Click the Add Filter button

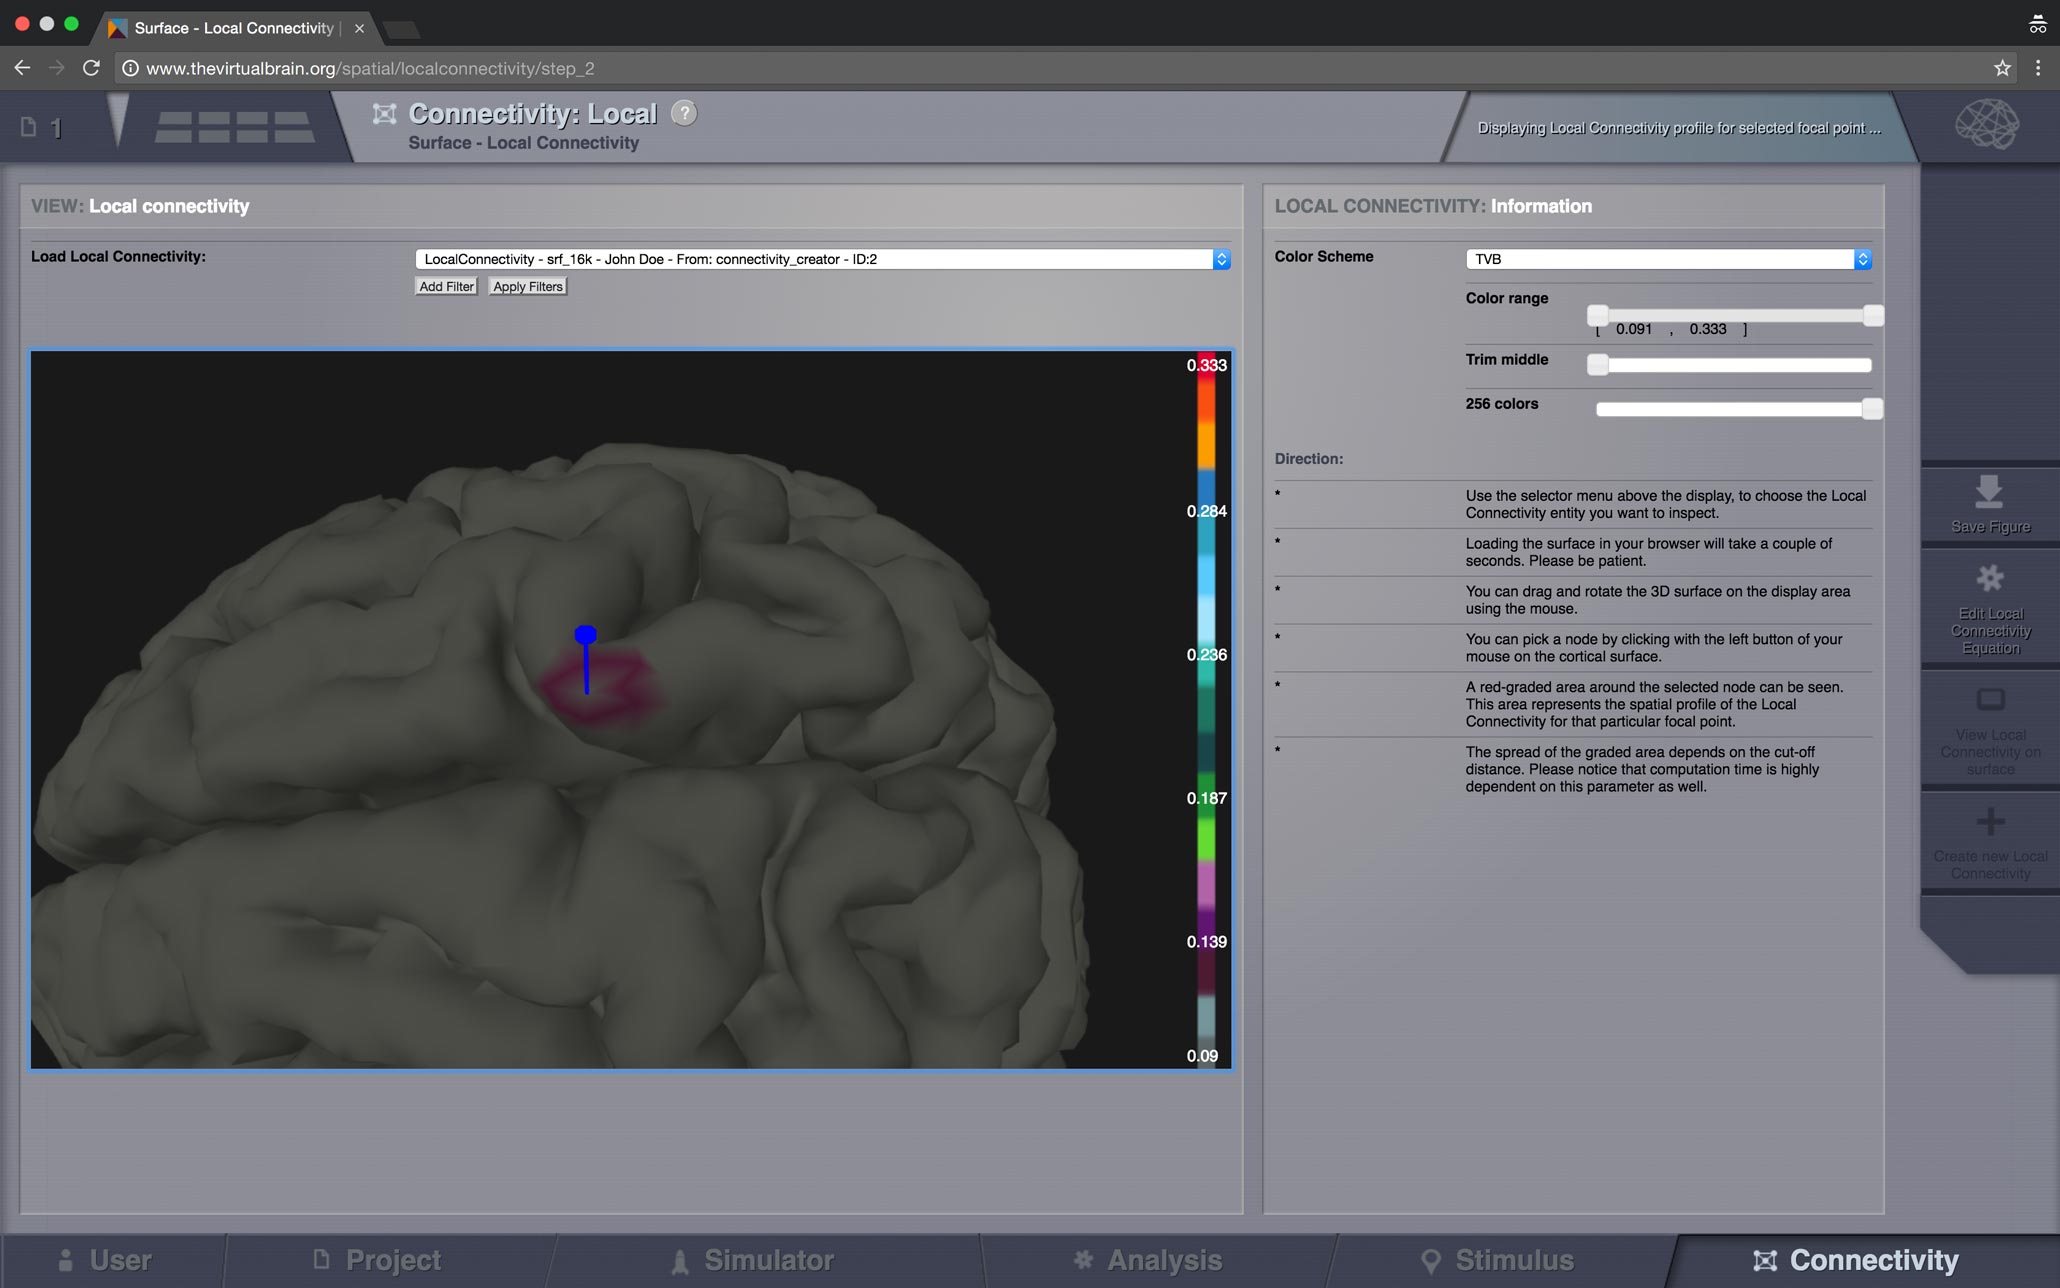[x=446, y=286]
